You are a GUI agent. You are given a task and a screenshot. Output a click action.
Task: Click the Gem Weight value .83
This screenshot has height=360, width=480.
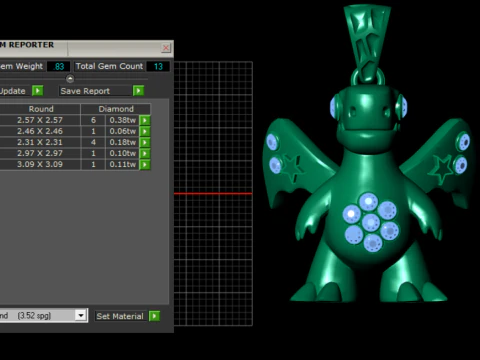59,66
